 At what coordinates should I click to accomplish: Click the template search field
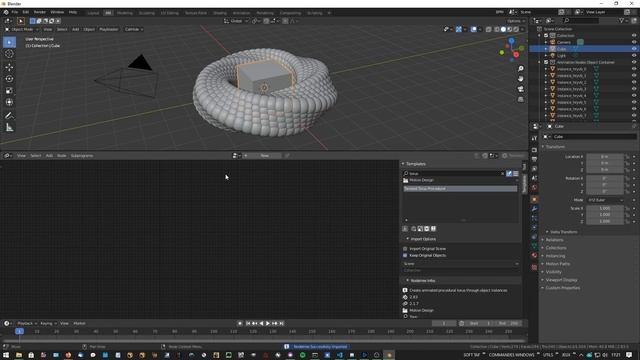(454, 173)
